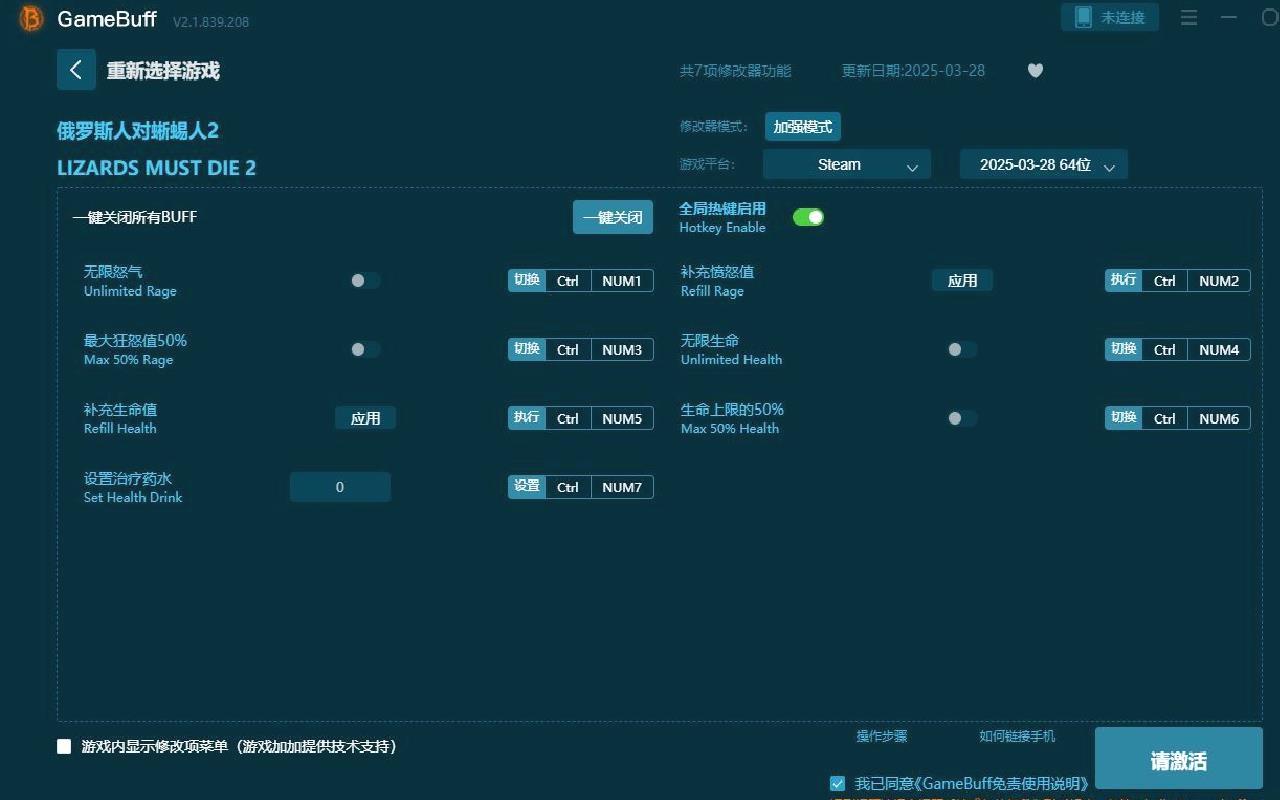Go back with the arrow icon
1280x800 pixels.
76,70
